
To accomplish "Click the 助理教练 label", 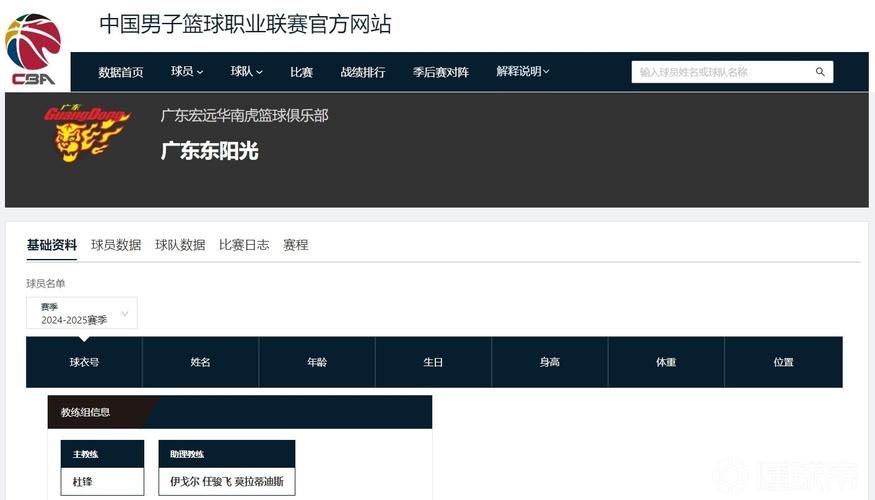I will tap(187, 454).
